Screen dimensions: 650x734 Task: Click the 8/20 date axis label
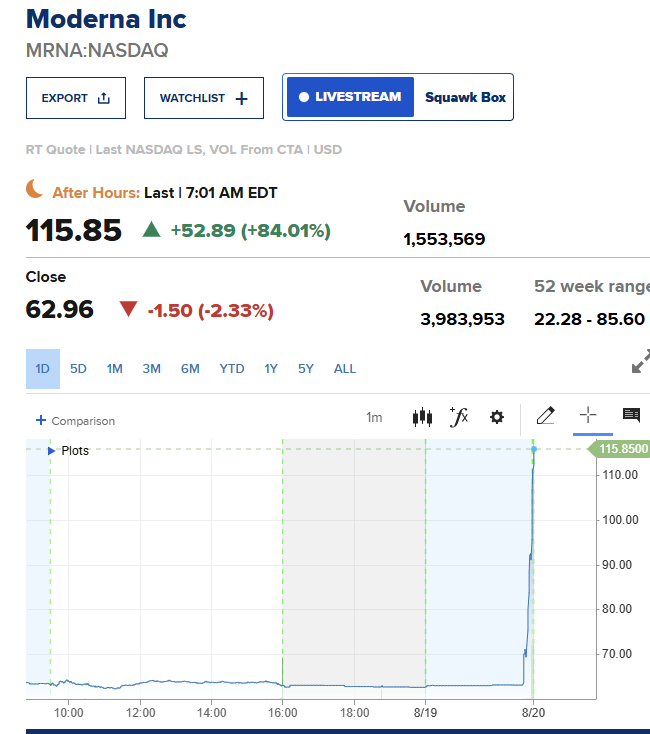point(533,713)
